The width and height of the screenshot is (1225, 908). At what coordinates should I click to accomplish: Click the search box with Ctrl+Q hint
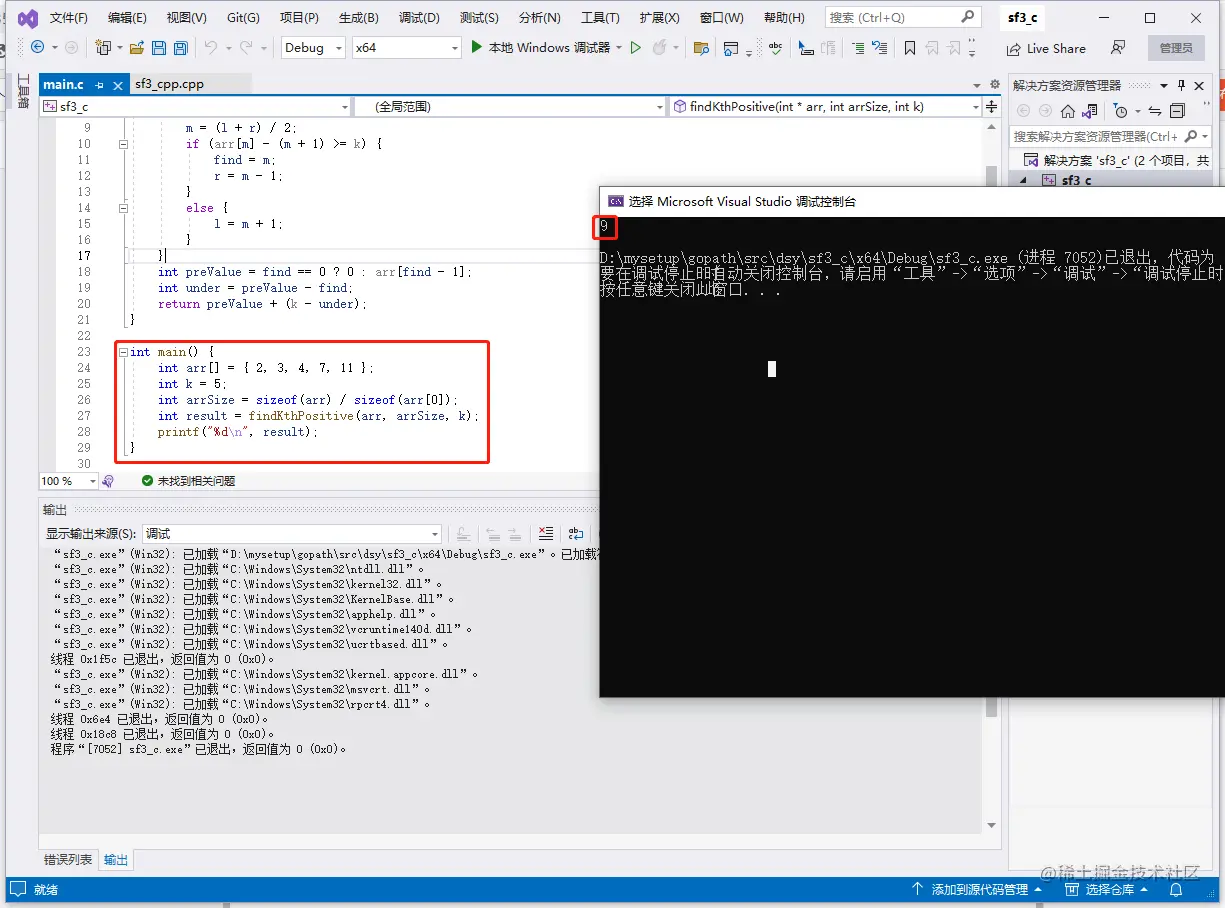(x=902, y=17)
